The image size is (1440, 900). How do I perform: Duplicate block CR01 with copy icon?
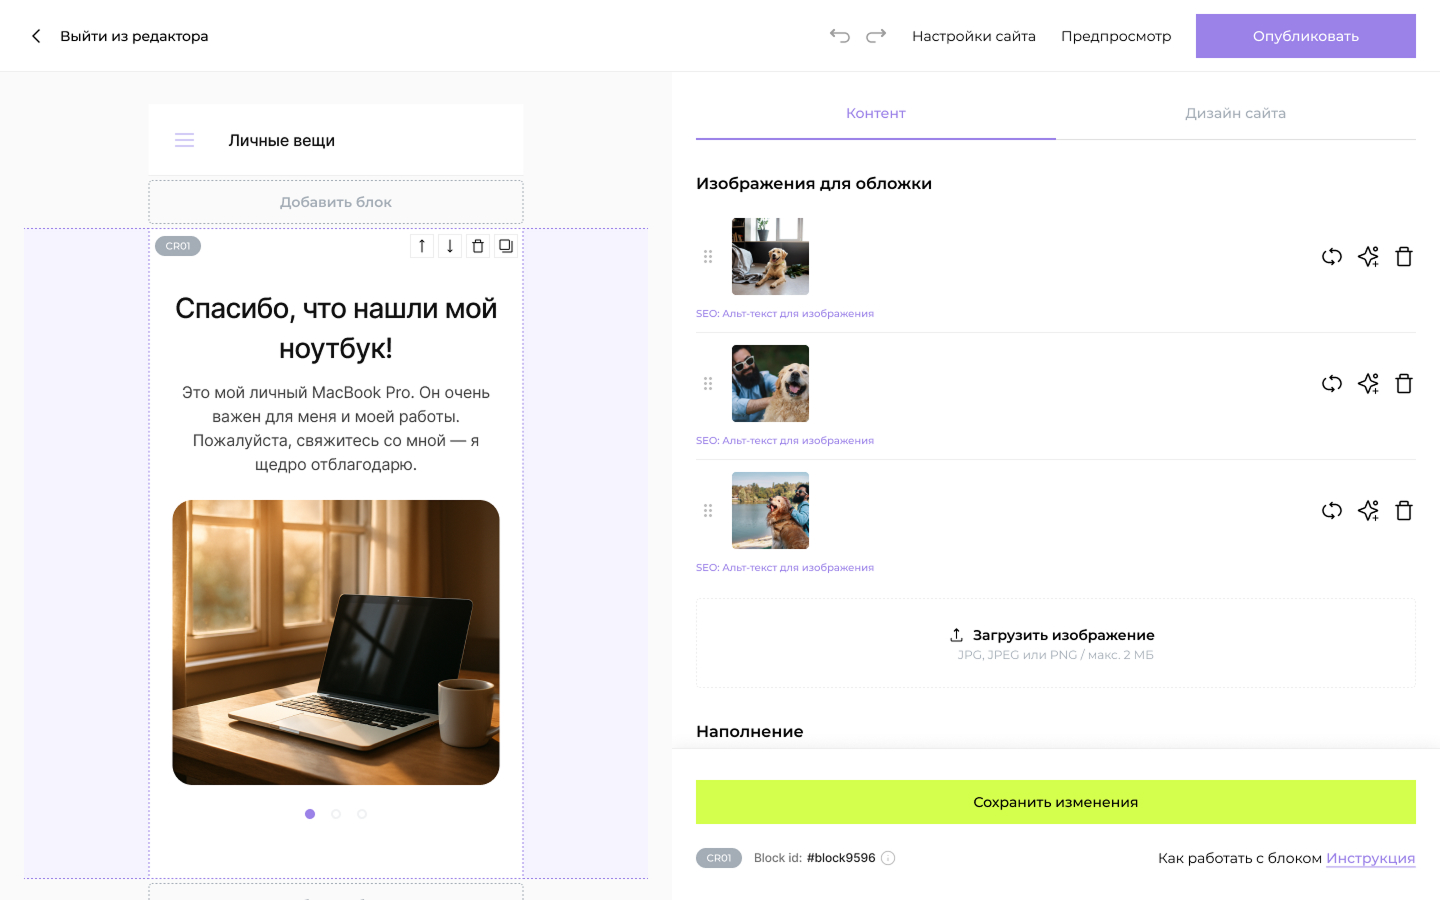[x=506, y=246]
